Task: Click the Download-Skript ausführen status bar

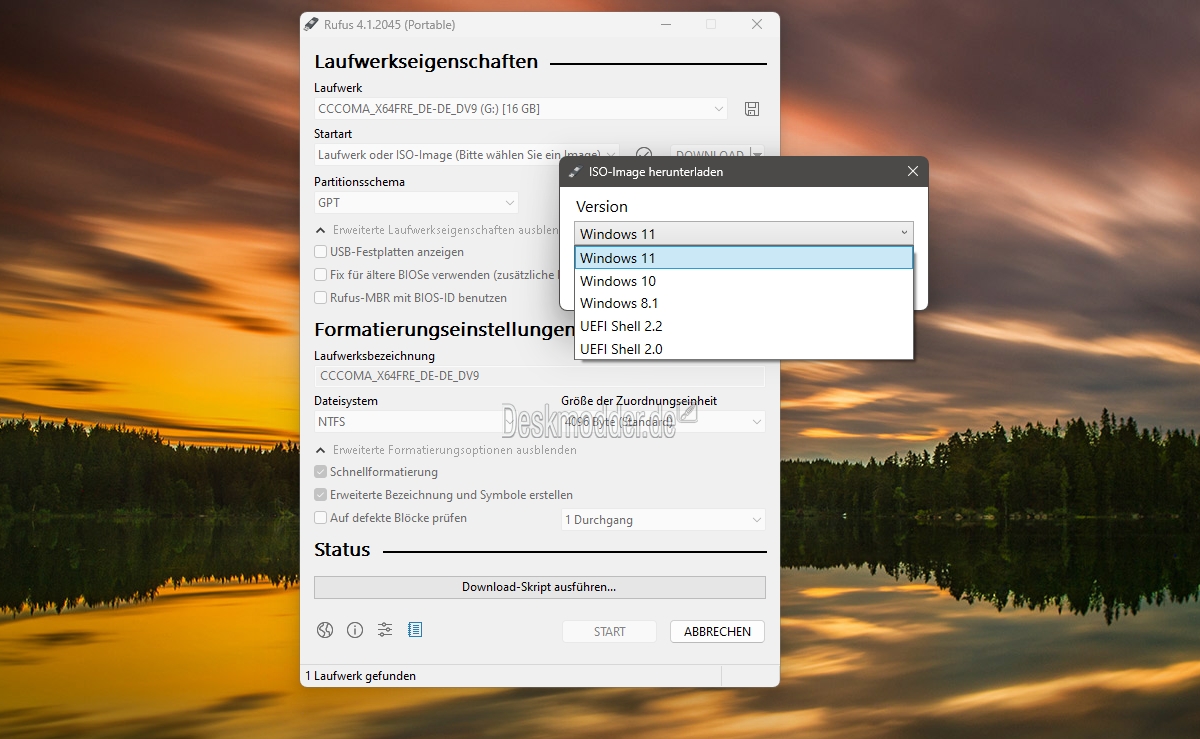Action: point(539,587)
